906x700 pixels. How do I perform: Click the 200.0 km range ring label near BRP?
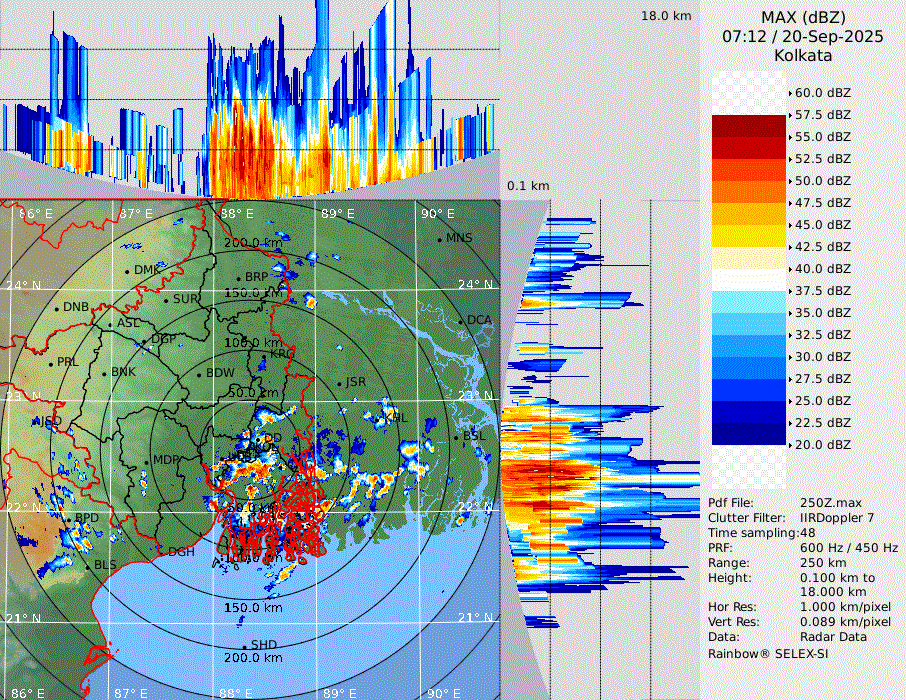(x=252, y=243)
